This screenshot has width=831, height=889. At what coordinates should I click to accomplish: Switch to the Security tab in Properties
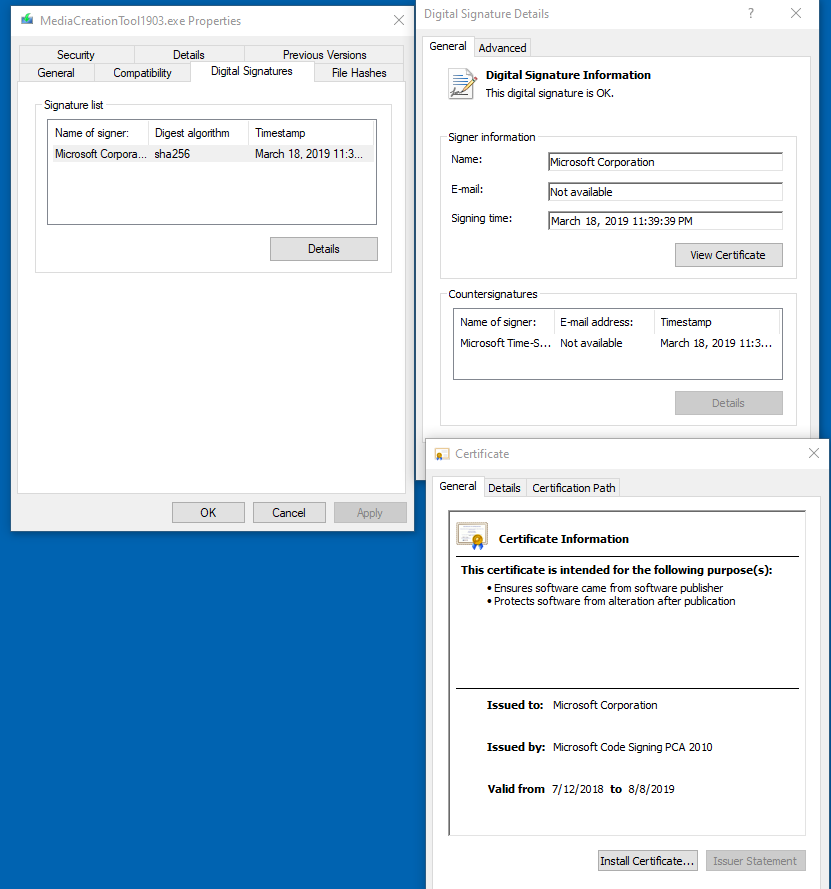tap(76, 54)
